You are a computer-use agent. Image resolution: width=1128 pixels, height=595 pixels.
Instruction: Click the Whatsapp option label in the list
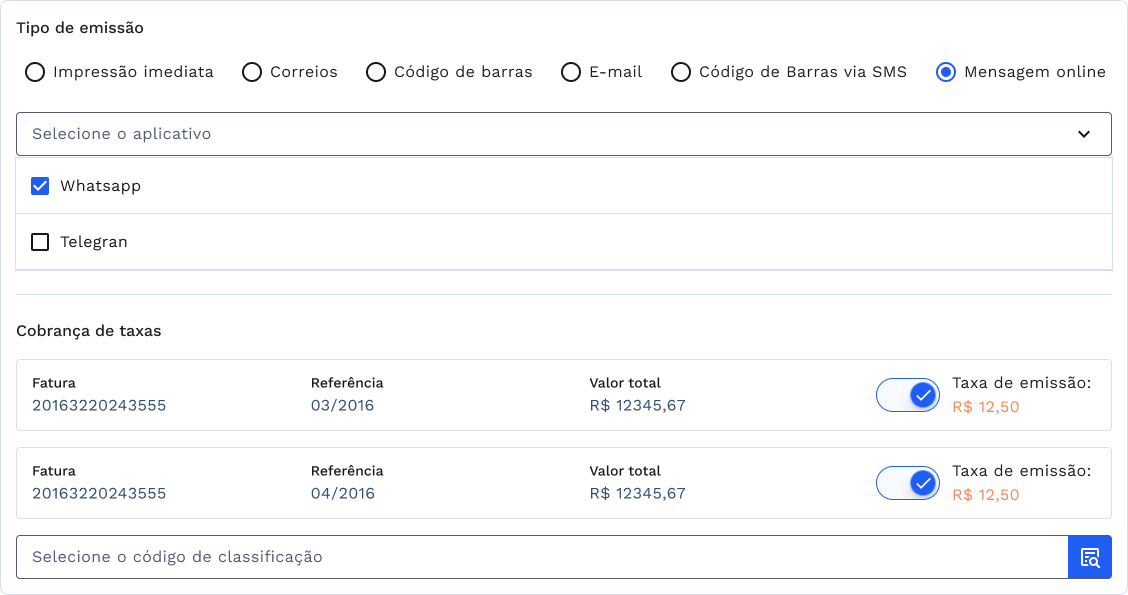coord(100,186)
